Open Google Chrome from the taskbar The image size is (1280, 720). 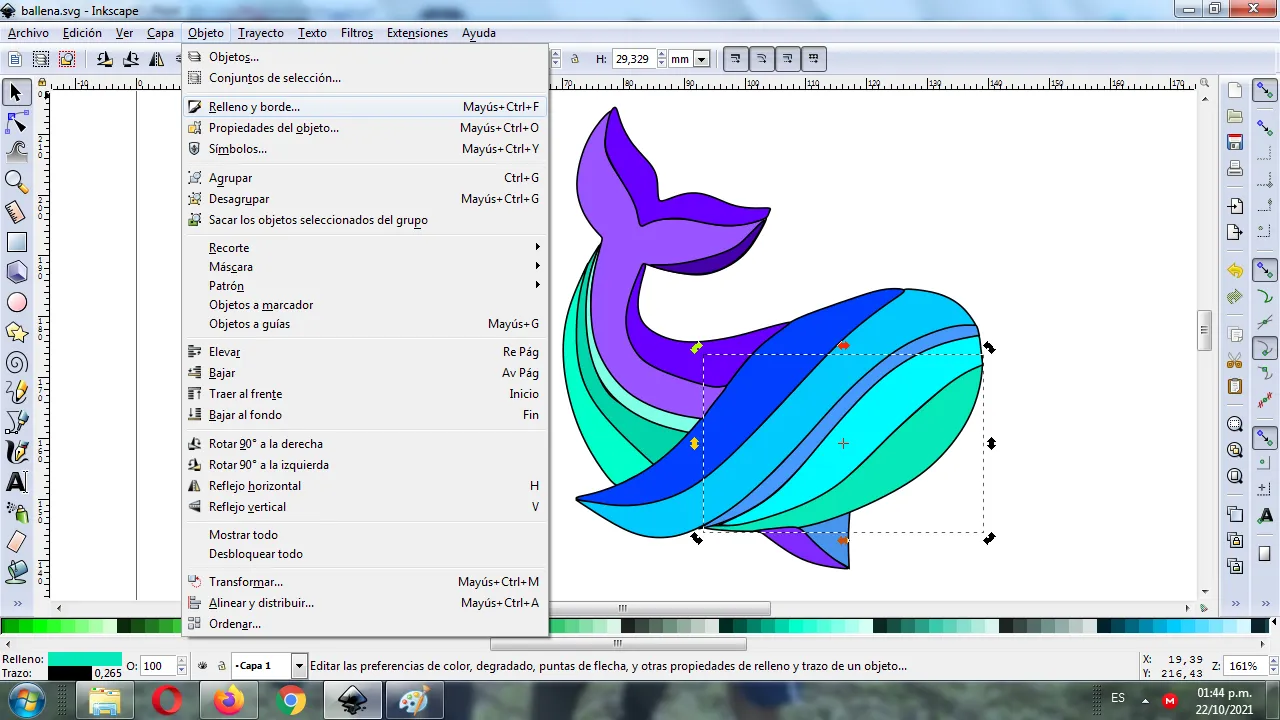(291, 700)
